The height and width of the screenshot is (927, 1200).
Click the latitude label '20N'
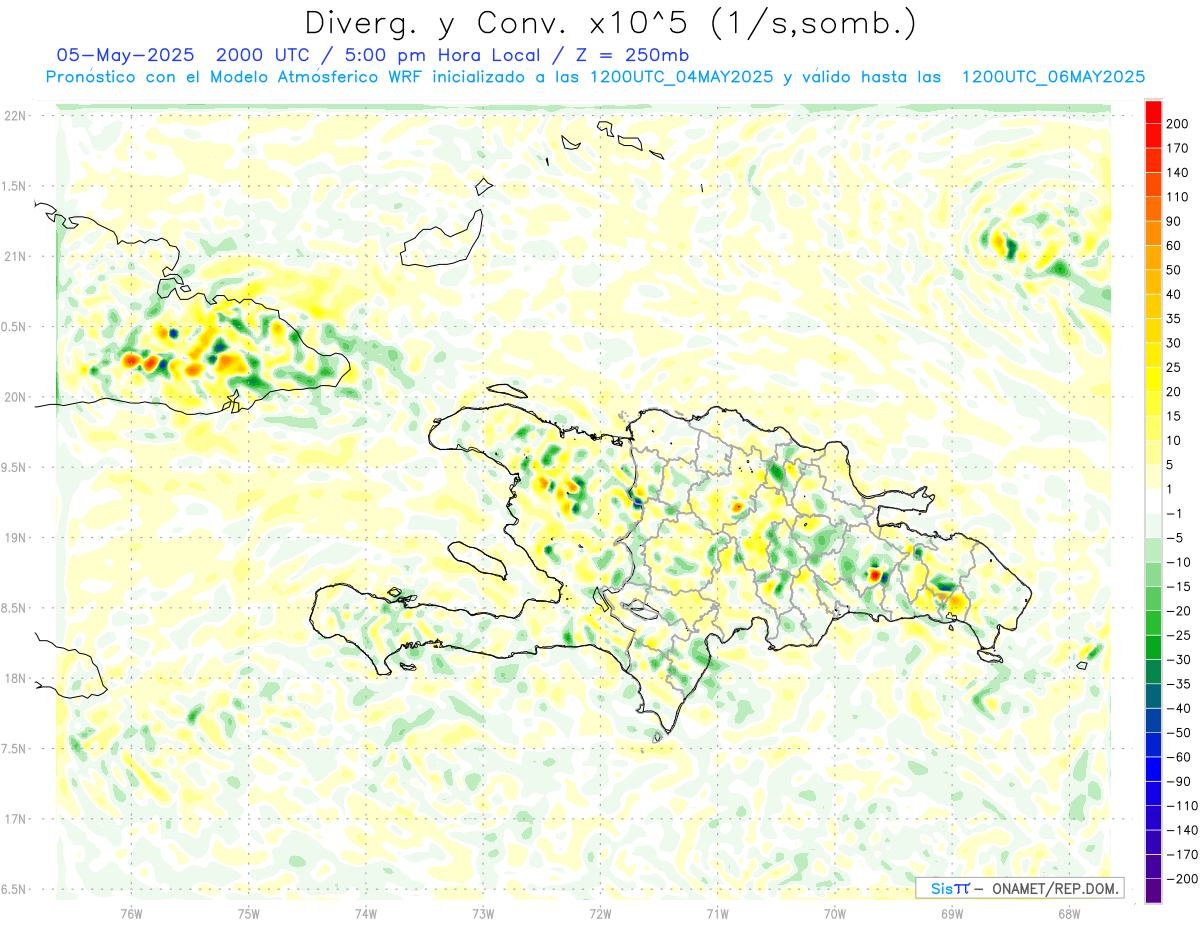[x=15, y=398]
